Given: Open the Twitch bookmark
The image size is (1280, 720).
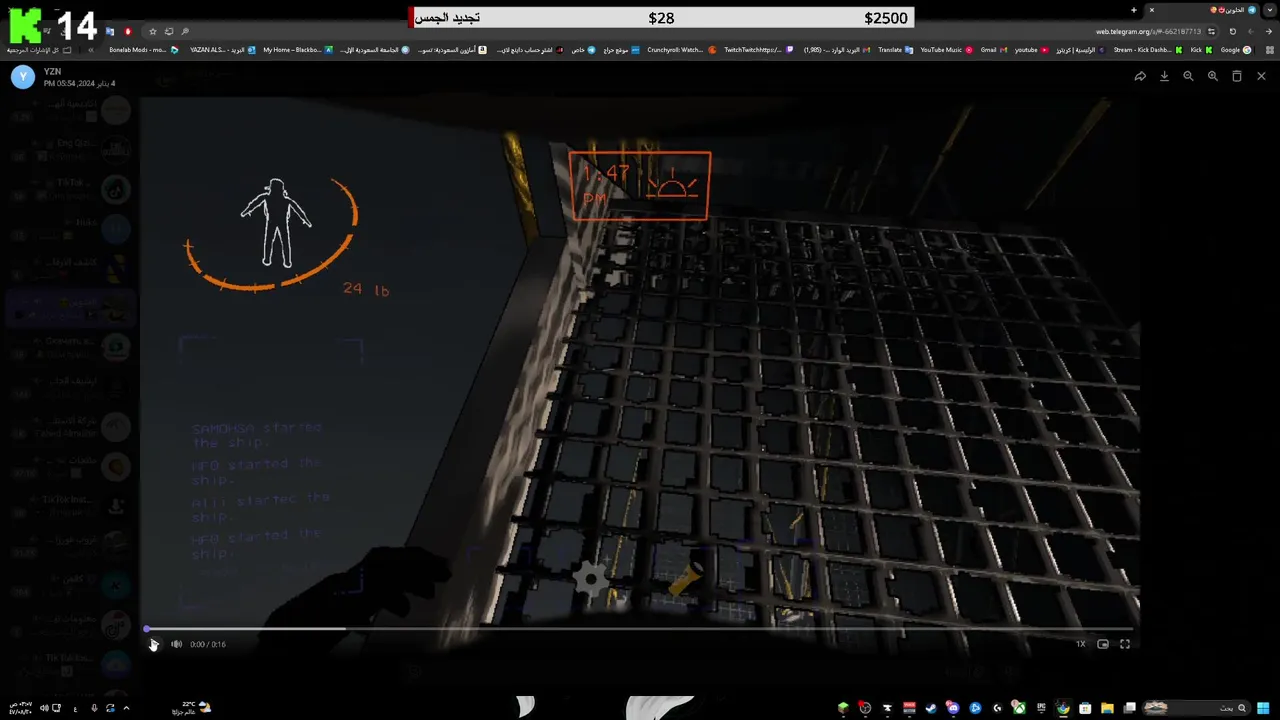Looking at the screenshot, I should pos(758,49).
